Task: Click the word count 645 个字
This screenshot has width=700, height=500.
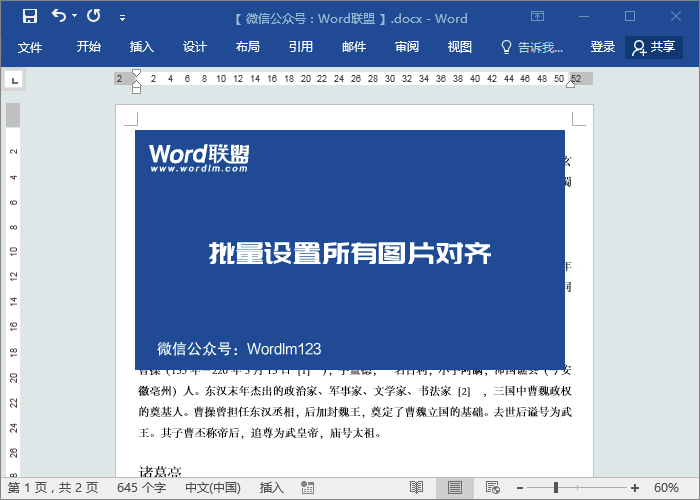Action: tap(142, 488)
